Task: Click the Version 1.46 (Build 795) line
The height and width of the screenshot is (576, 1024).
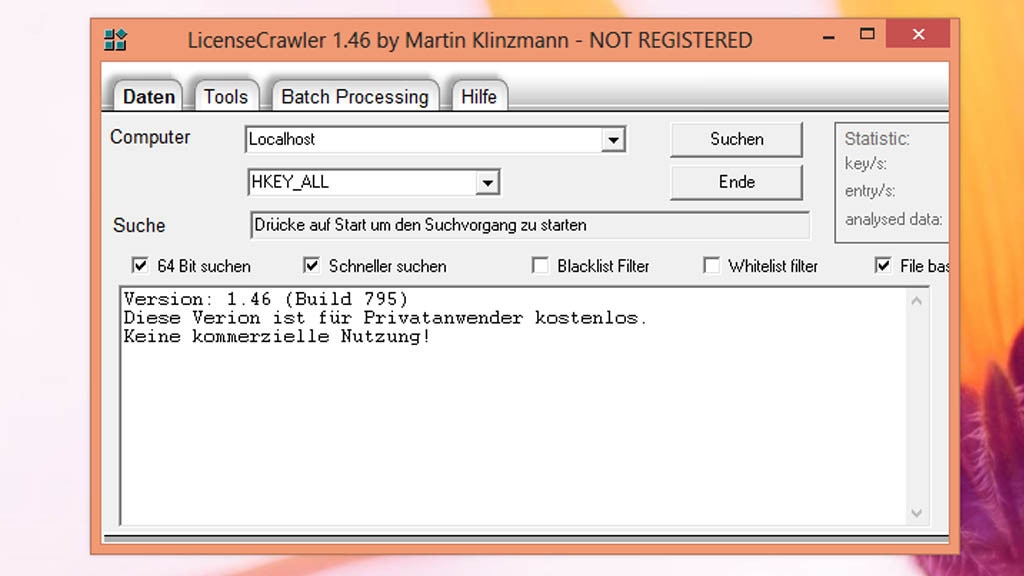Action: [266, 299]
